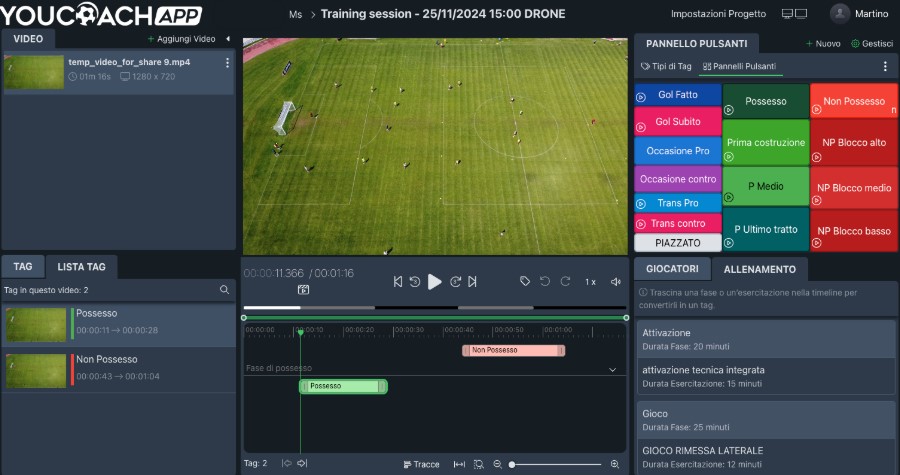The image size is (900, 475).
Task: Toggle the Trans Pro tag button
Action: [x=678, y=203]
